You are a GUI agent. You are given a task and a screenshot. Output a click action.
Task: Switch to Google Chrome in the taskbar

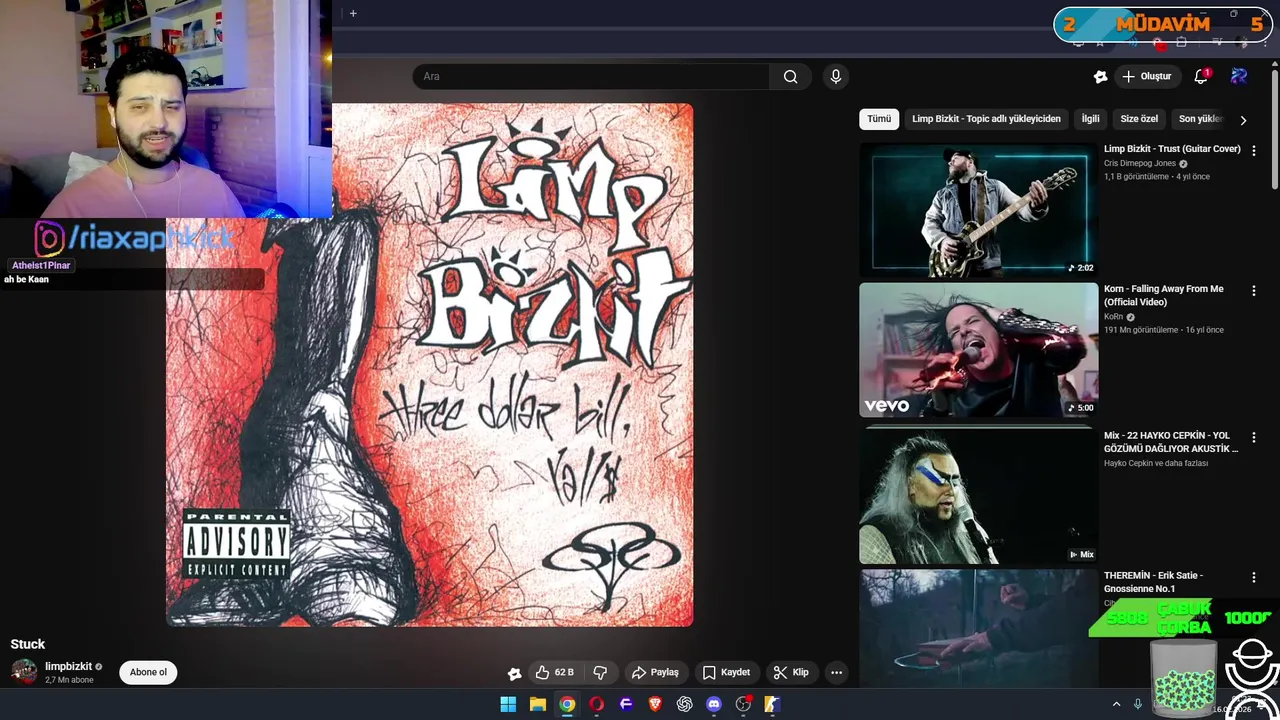567,704
